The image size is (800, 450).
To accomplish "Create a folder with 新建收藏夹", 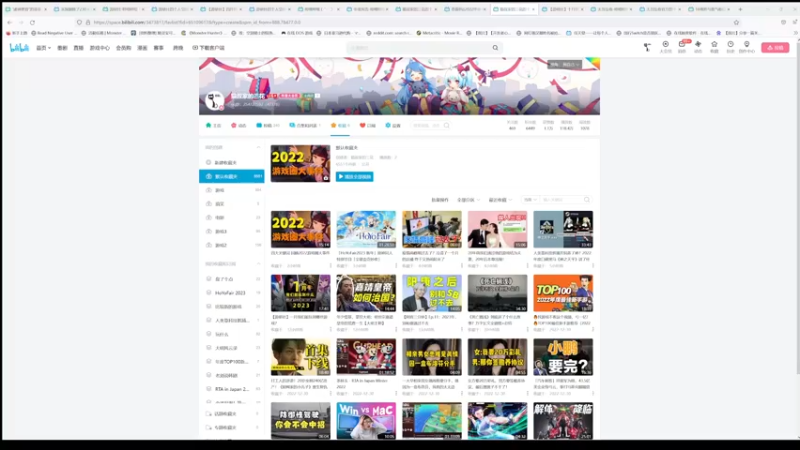I will (225, 163).
